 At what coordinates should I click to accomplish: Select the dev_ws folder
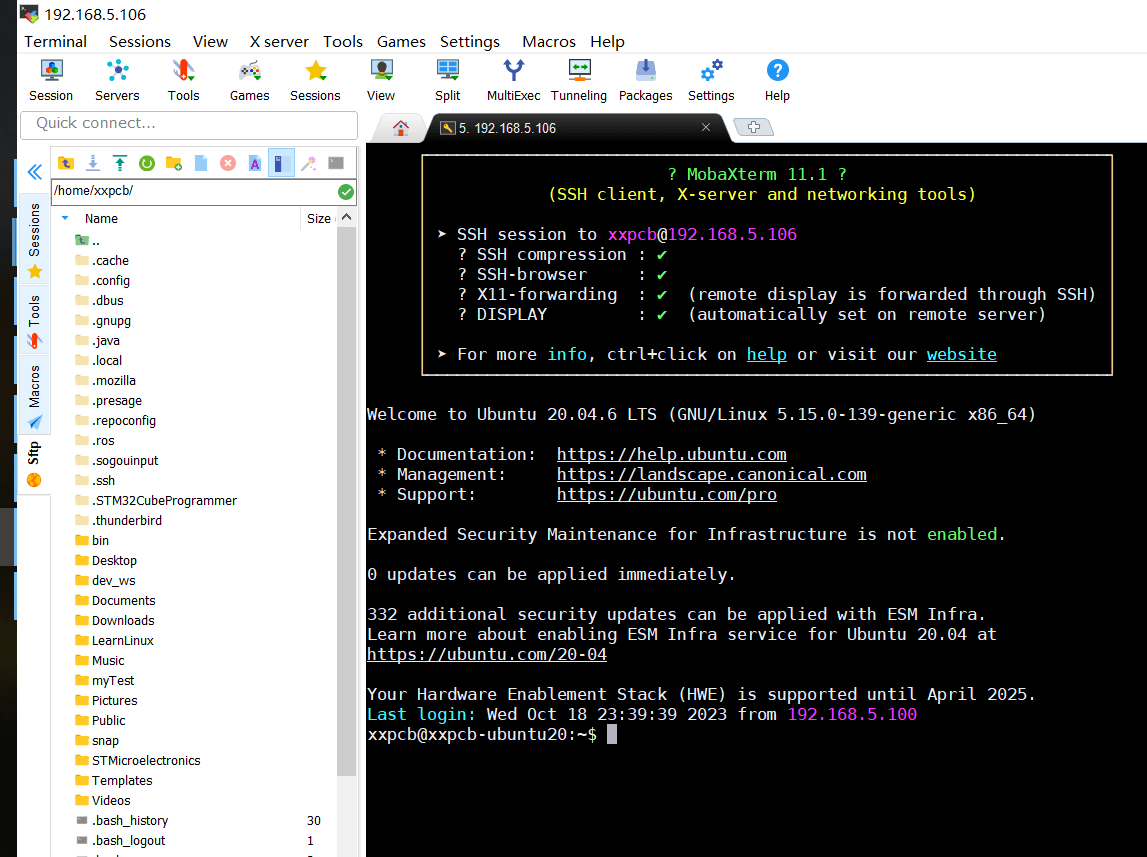point(105,581)
